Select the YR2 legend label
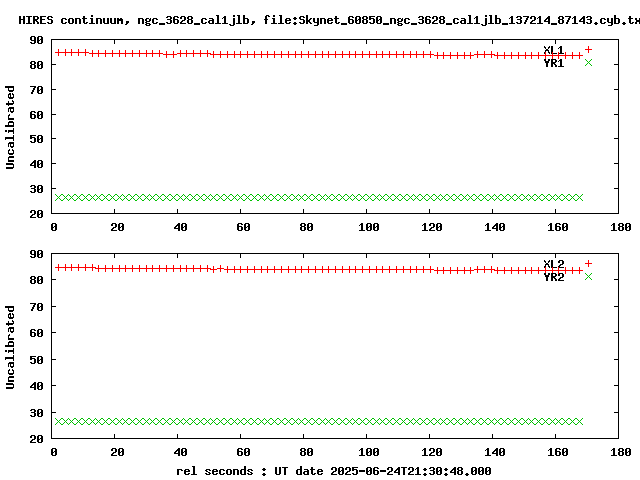Viewport: 640px width, 480px height. pos(553,277)
